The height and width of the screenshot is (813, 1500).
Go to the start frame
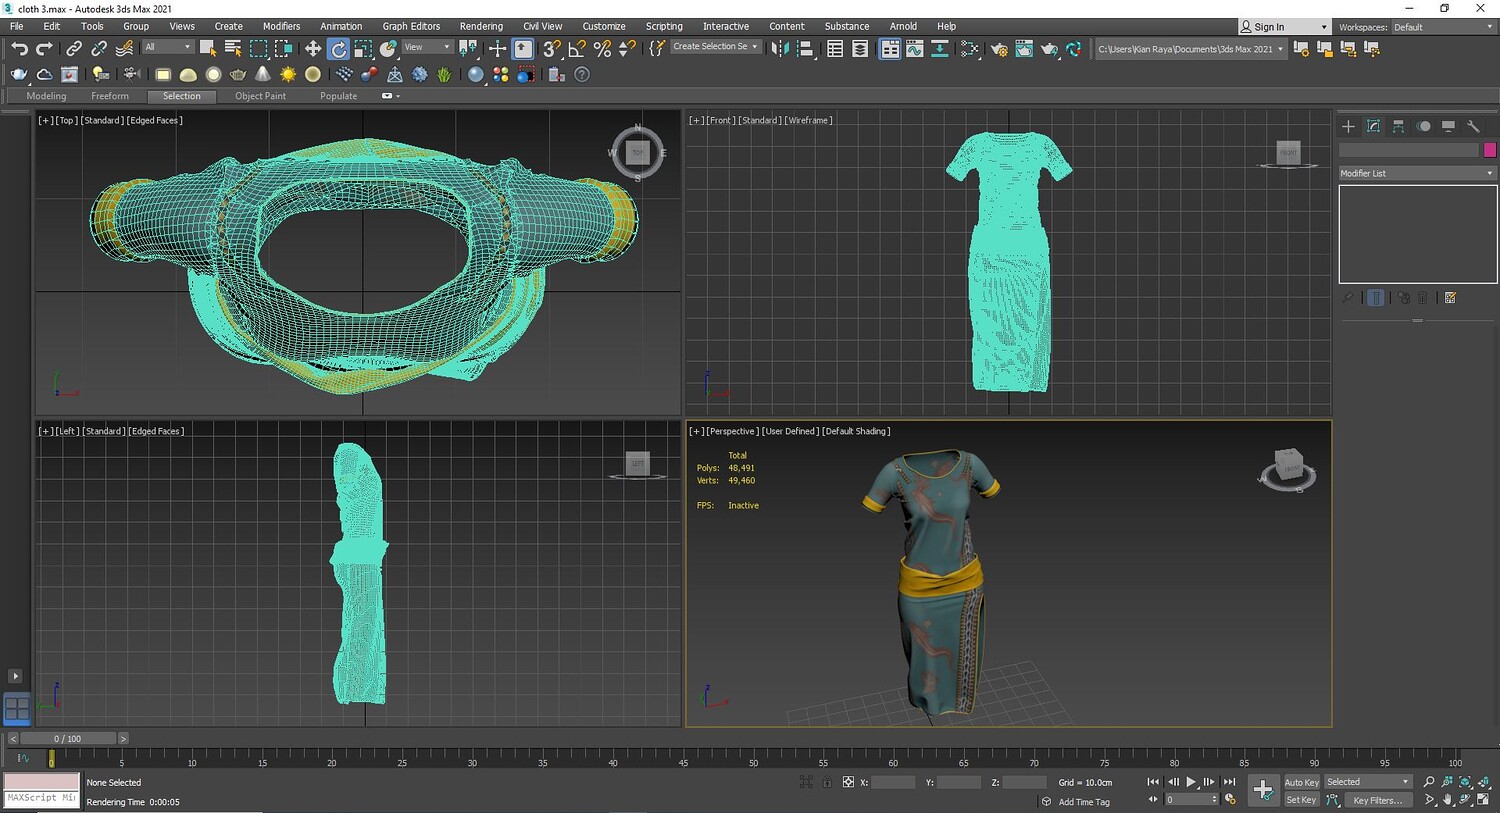(x=1153, y=782)
